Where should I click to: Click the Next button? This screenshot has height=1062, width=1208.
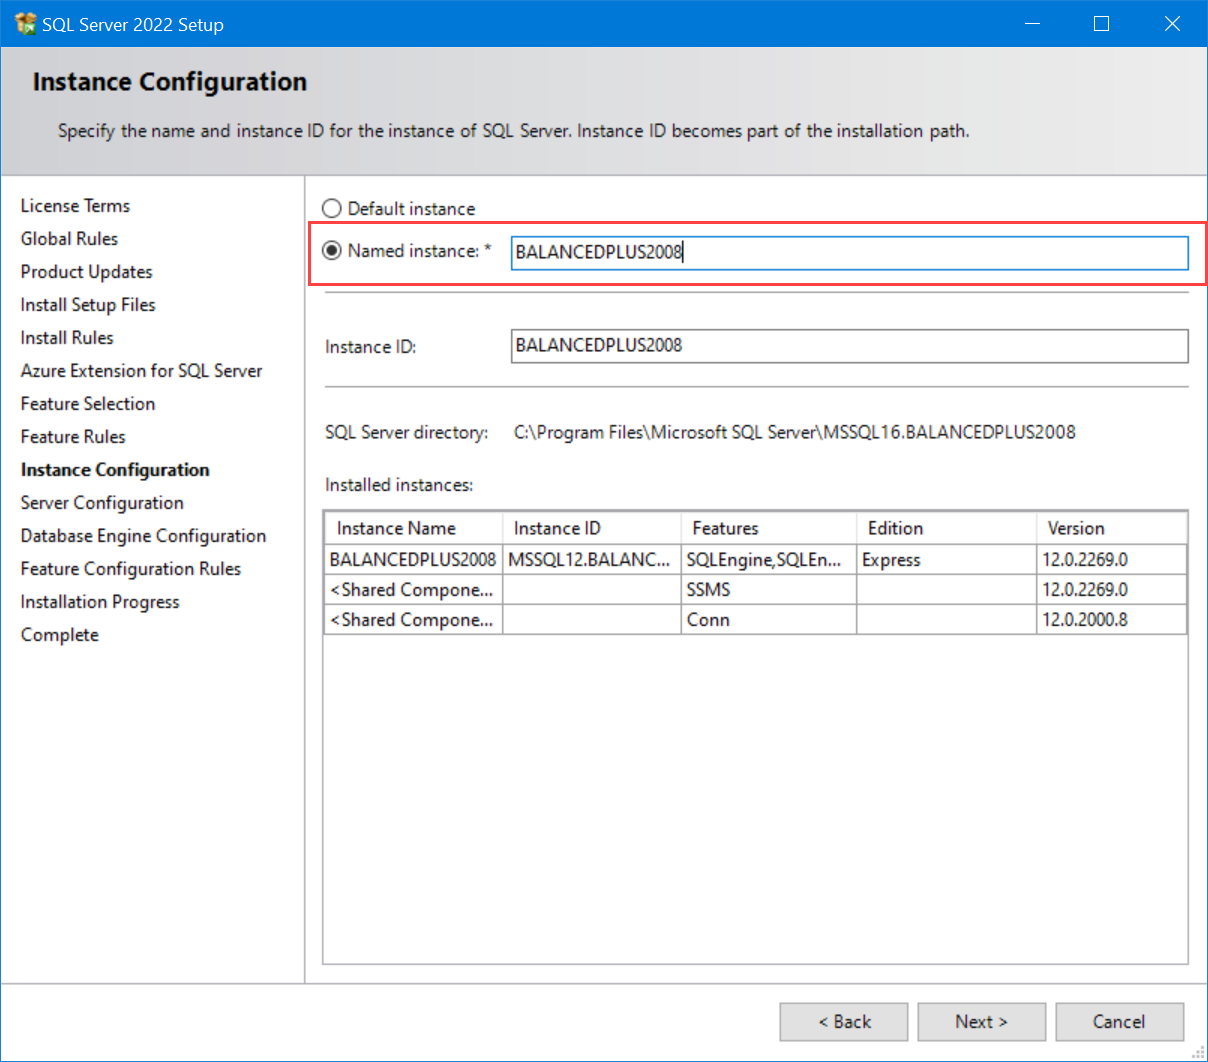[981, 1021]
